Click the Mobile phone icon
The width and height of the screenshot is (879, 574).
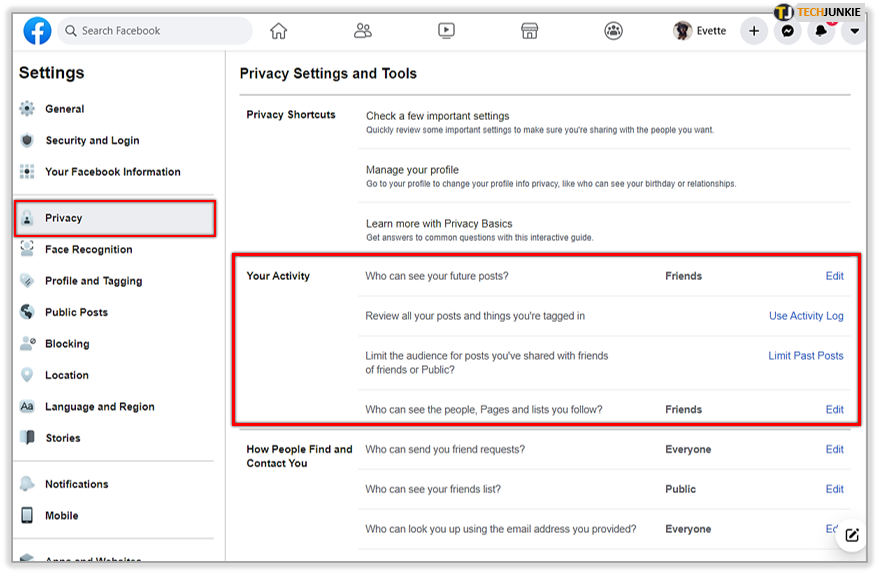[27, 515]
